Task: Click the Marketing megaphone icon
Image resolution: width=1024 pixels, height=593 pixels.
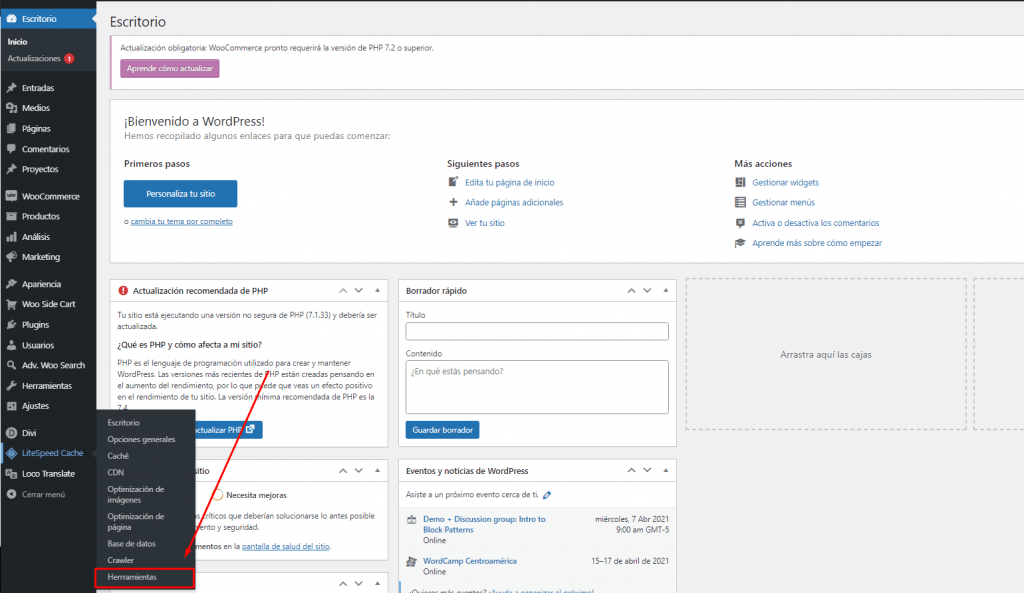Action: point(12,257)
